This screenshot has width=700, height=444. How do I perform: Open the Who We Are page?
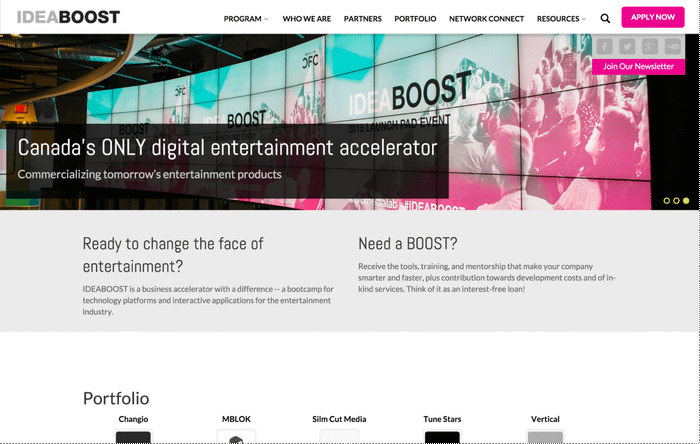307,19
